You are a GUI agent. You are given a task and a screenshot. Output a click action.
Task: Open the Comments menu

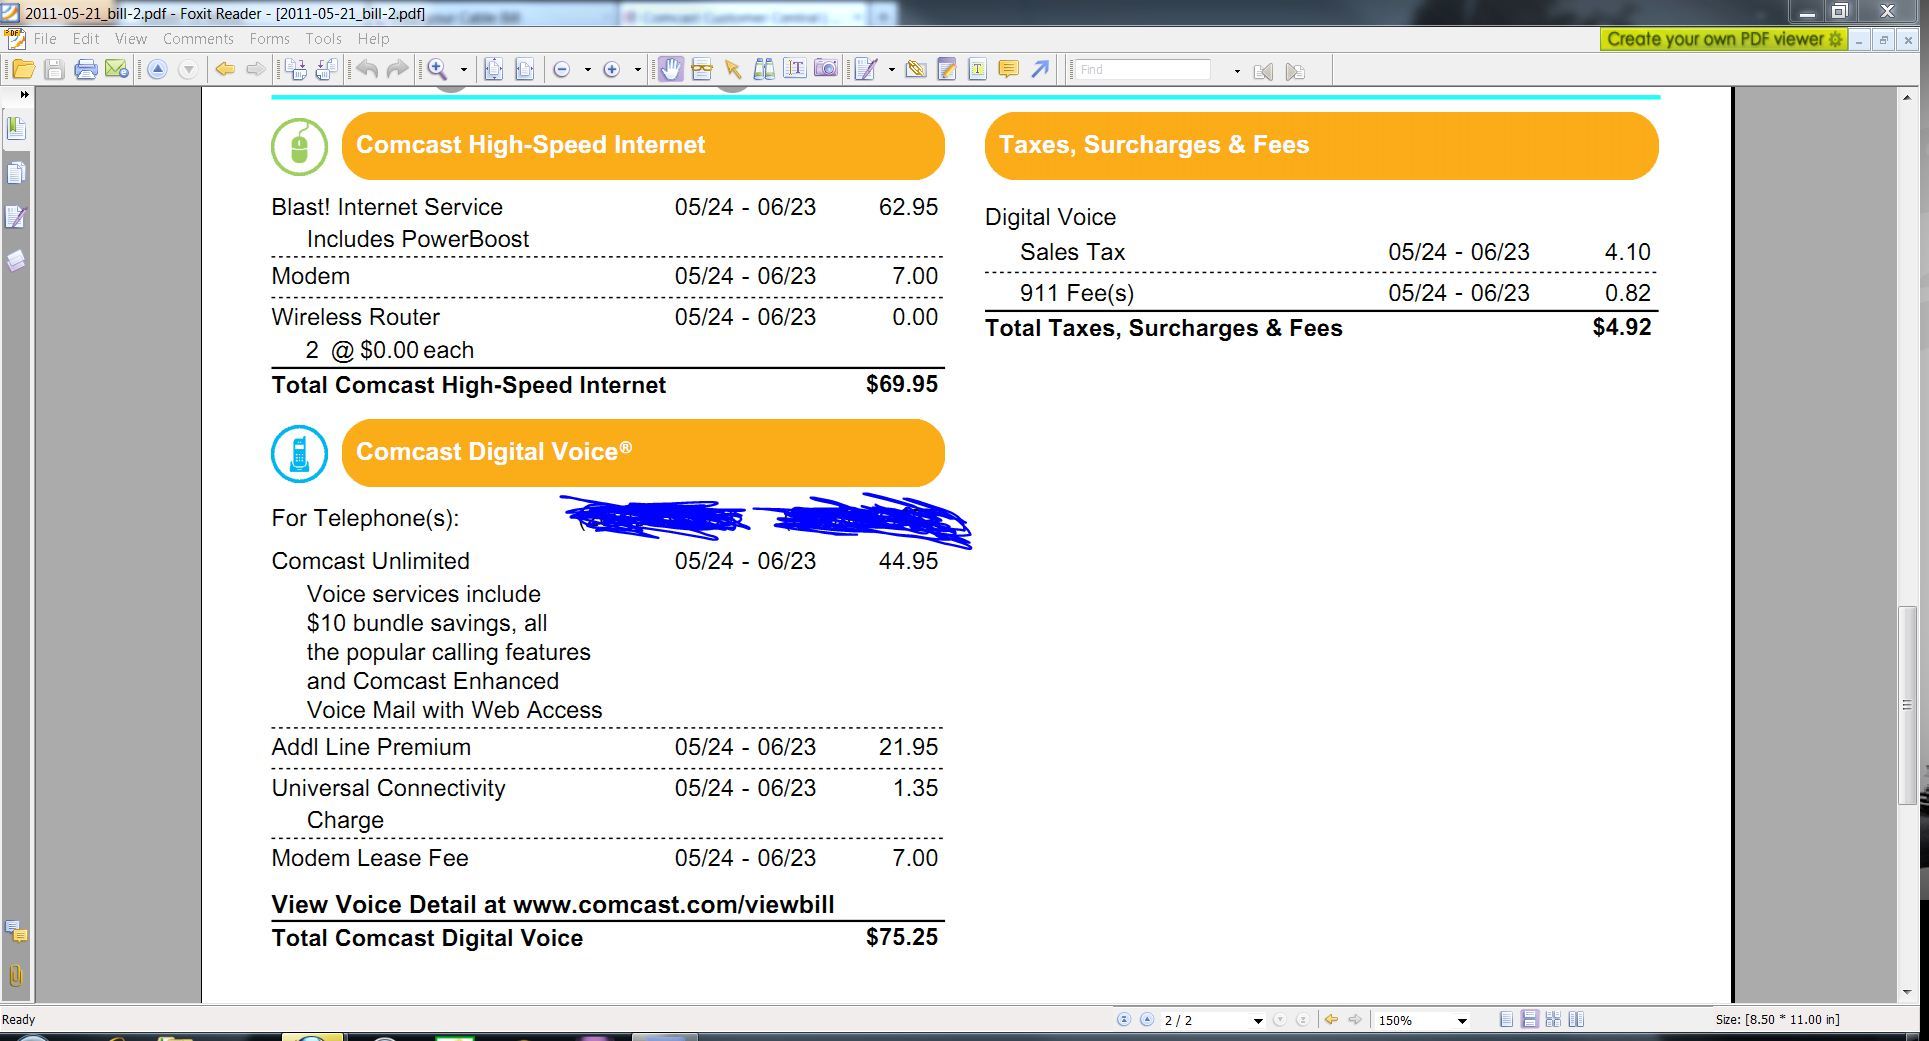pyautogui.click(x=198, y=39)
